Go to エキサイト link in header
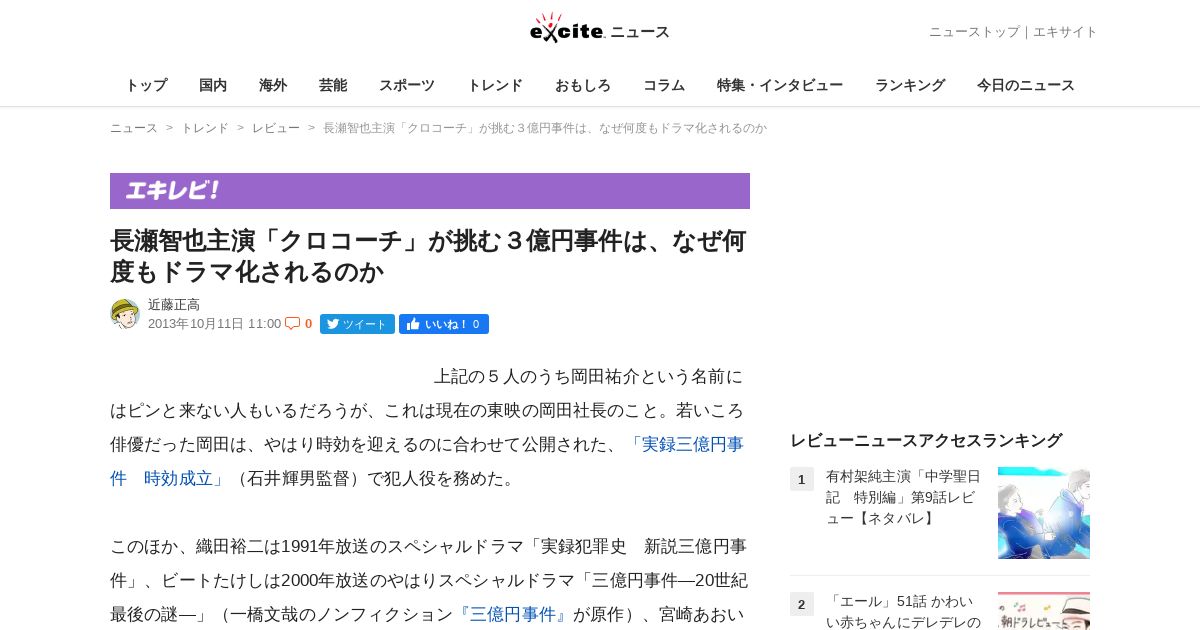This screenshot has width=1200, height=630. (1065, 32)
